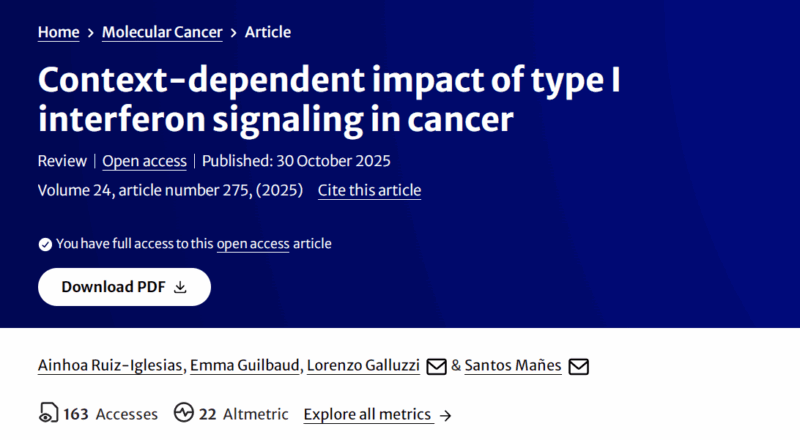
Task: Click chevron before Article breadcrumb
Action: coord(233,33)
